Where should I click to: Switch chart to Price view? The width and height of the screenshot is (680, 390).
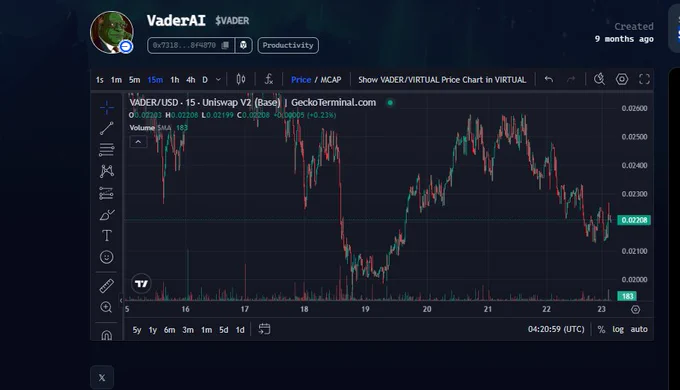301,80
